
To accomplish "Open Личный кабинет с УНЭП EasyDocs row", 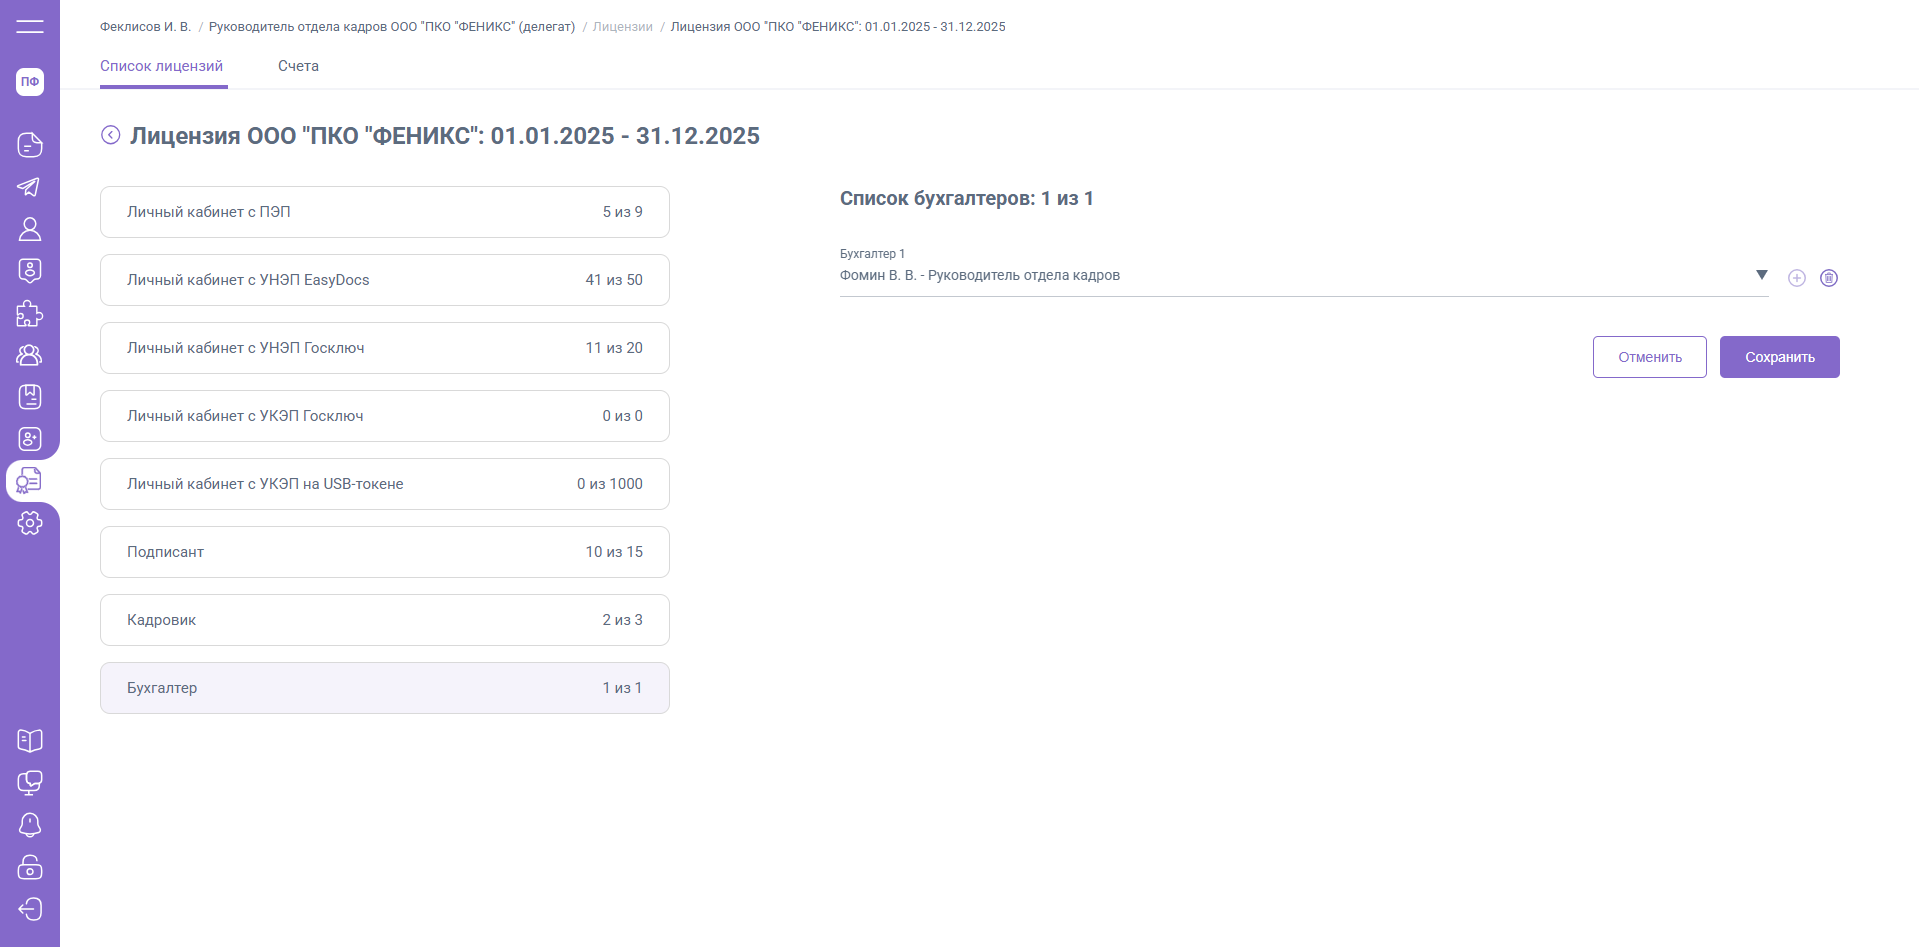I will tap(385, 280).
